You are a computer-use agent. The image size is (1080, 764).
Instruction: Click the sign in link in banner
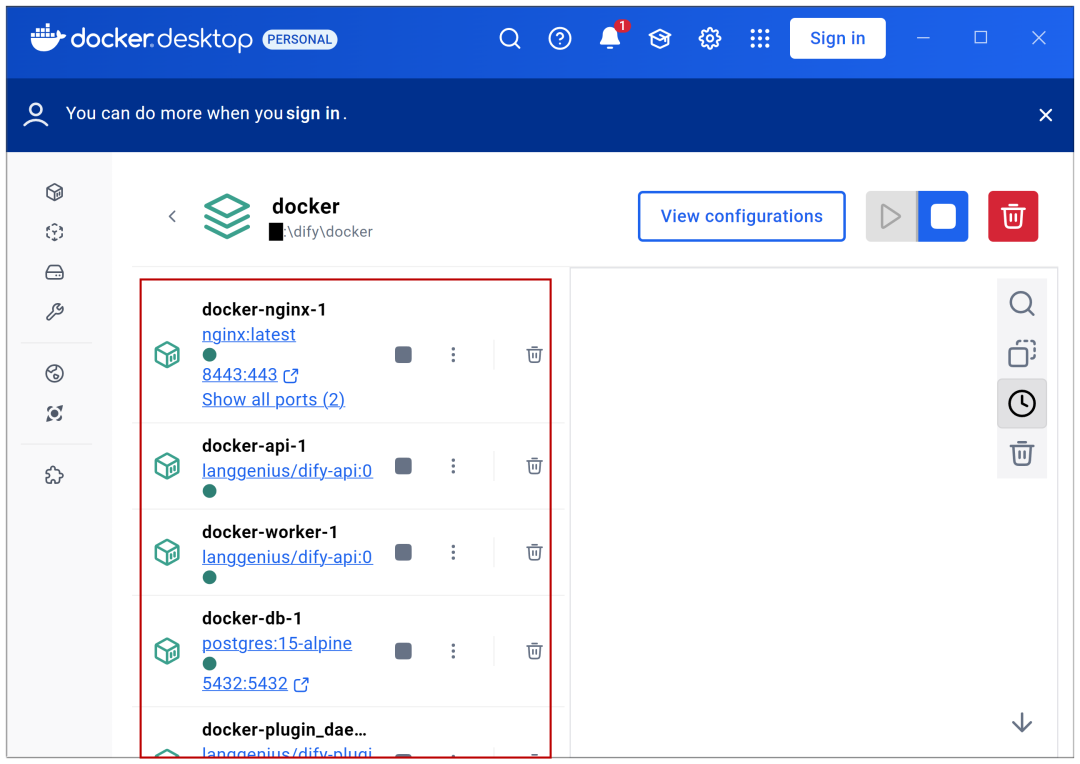(x=313, y=113)
